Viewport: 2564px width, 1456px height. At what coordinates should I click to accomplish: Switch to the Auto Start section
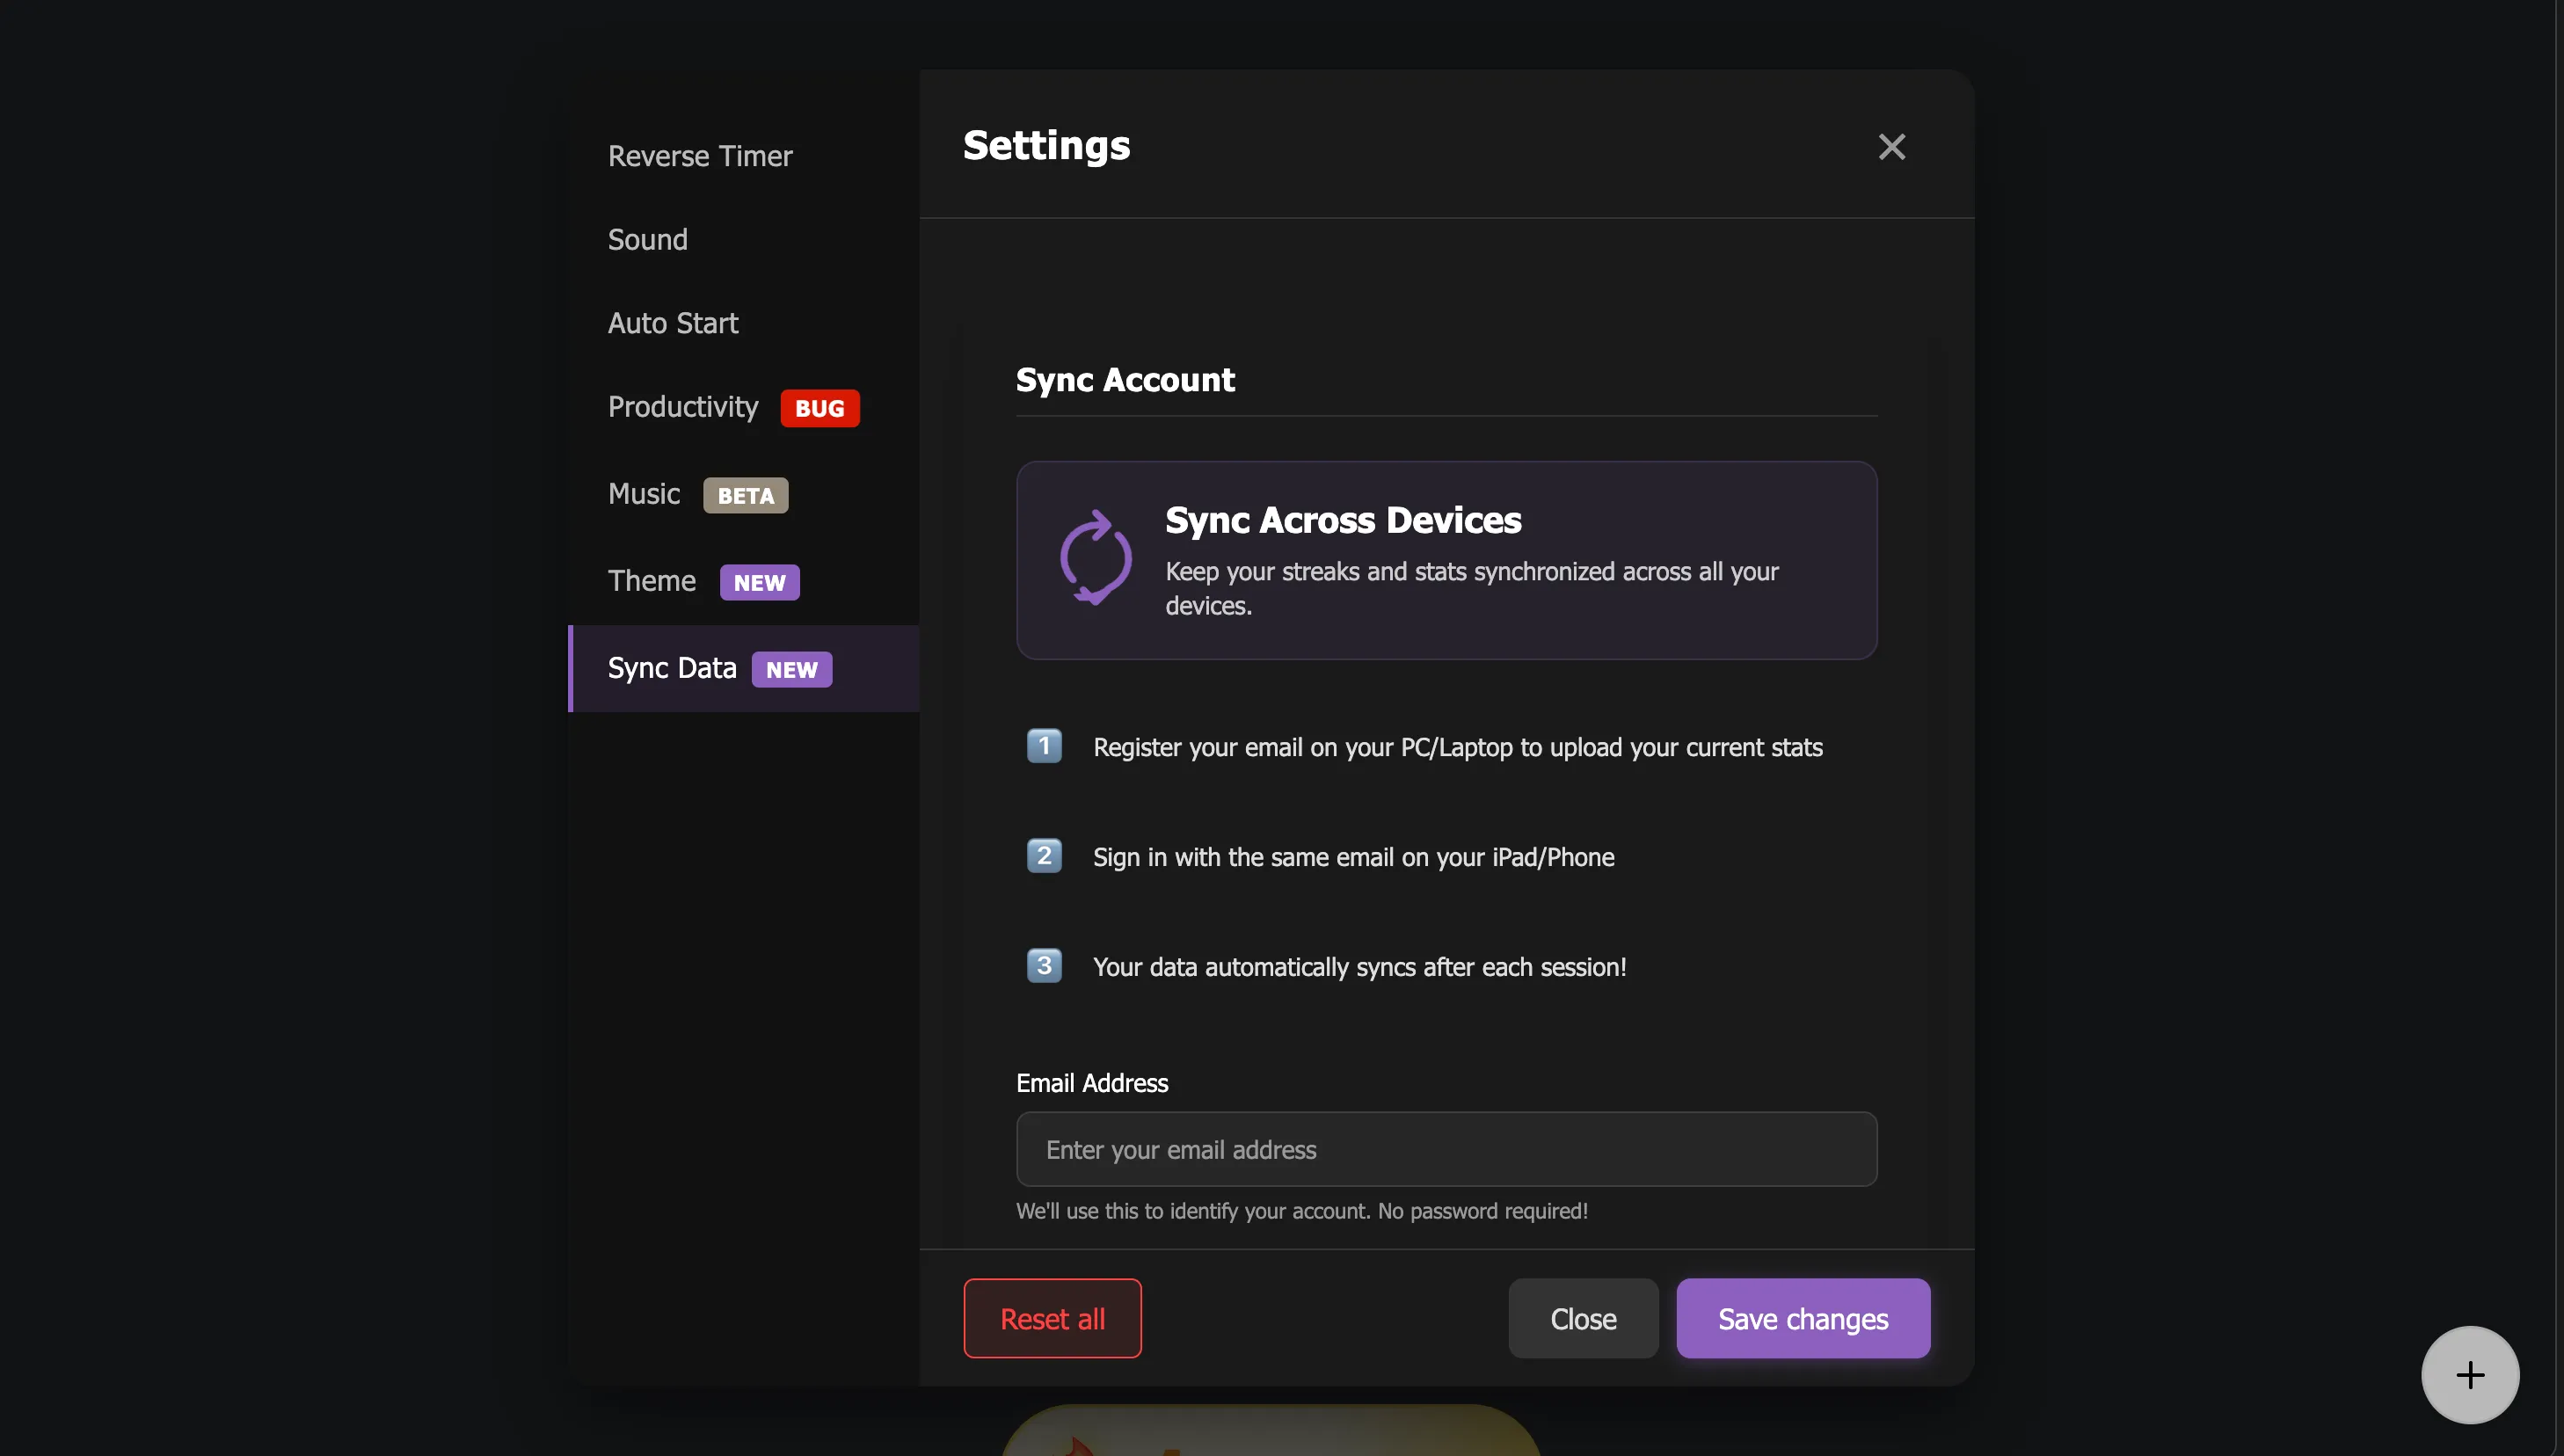[672, 322]
